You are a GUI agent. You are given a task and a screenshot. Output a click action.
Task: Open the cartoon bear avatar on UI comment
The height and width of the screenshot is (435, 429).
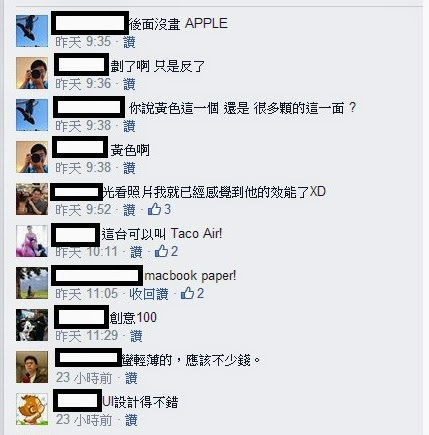coord(32,409)
